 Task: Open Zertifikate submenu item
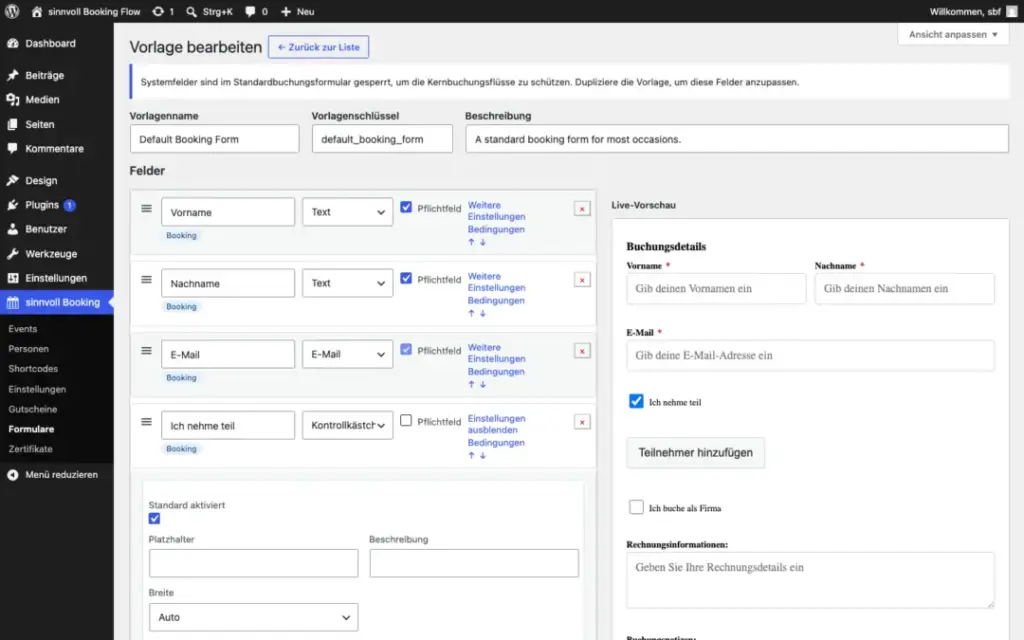point(30,449)
